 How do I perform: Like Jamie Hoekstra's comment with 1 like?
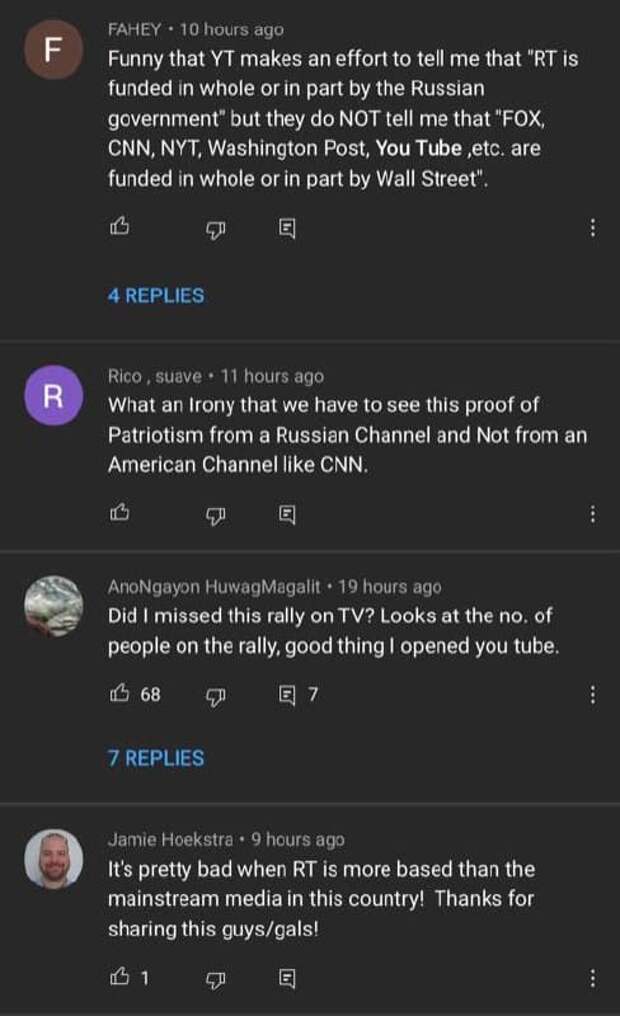119,976
